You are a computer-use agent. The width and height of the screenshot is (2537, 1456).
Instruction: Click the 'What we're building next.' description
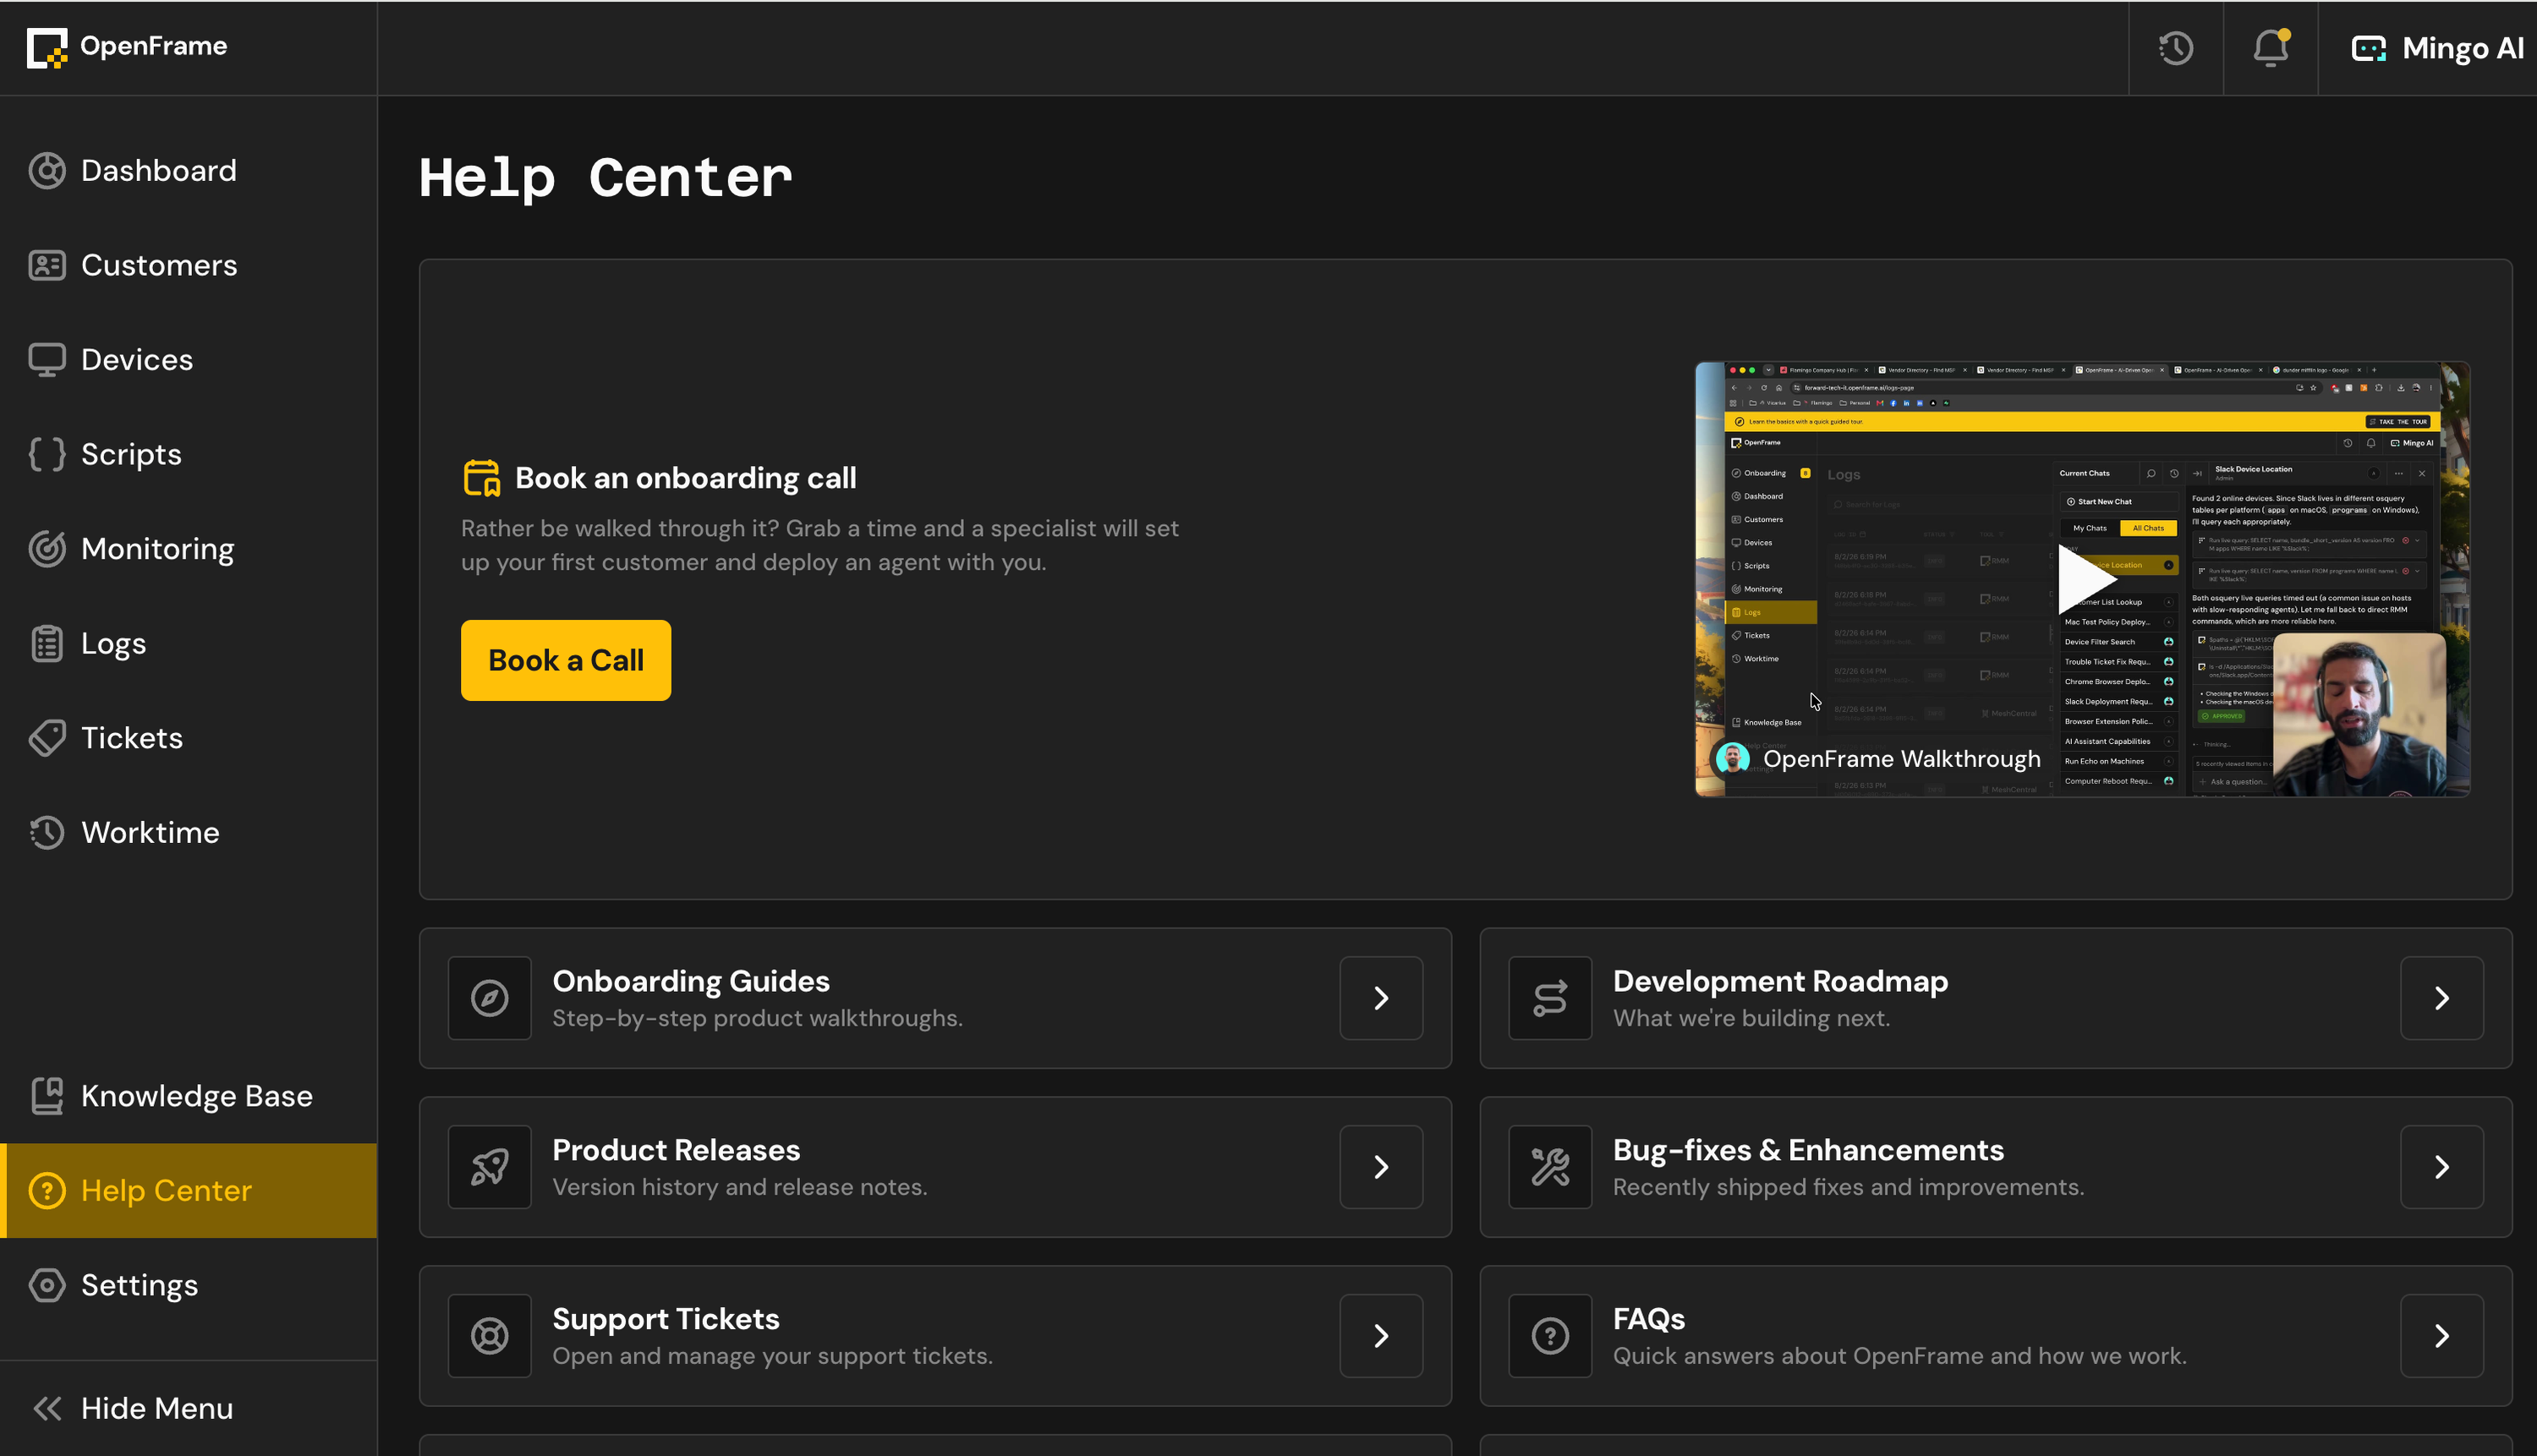point(1751,1018)
